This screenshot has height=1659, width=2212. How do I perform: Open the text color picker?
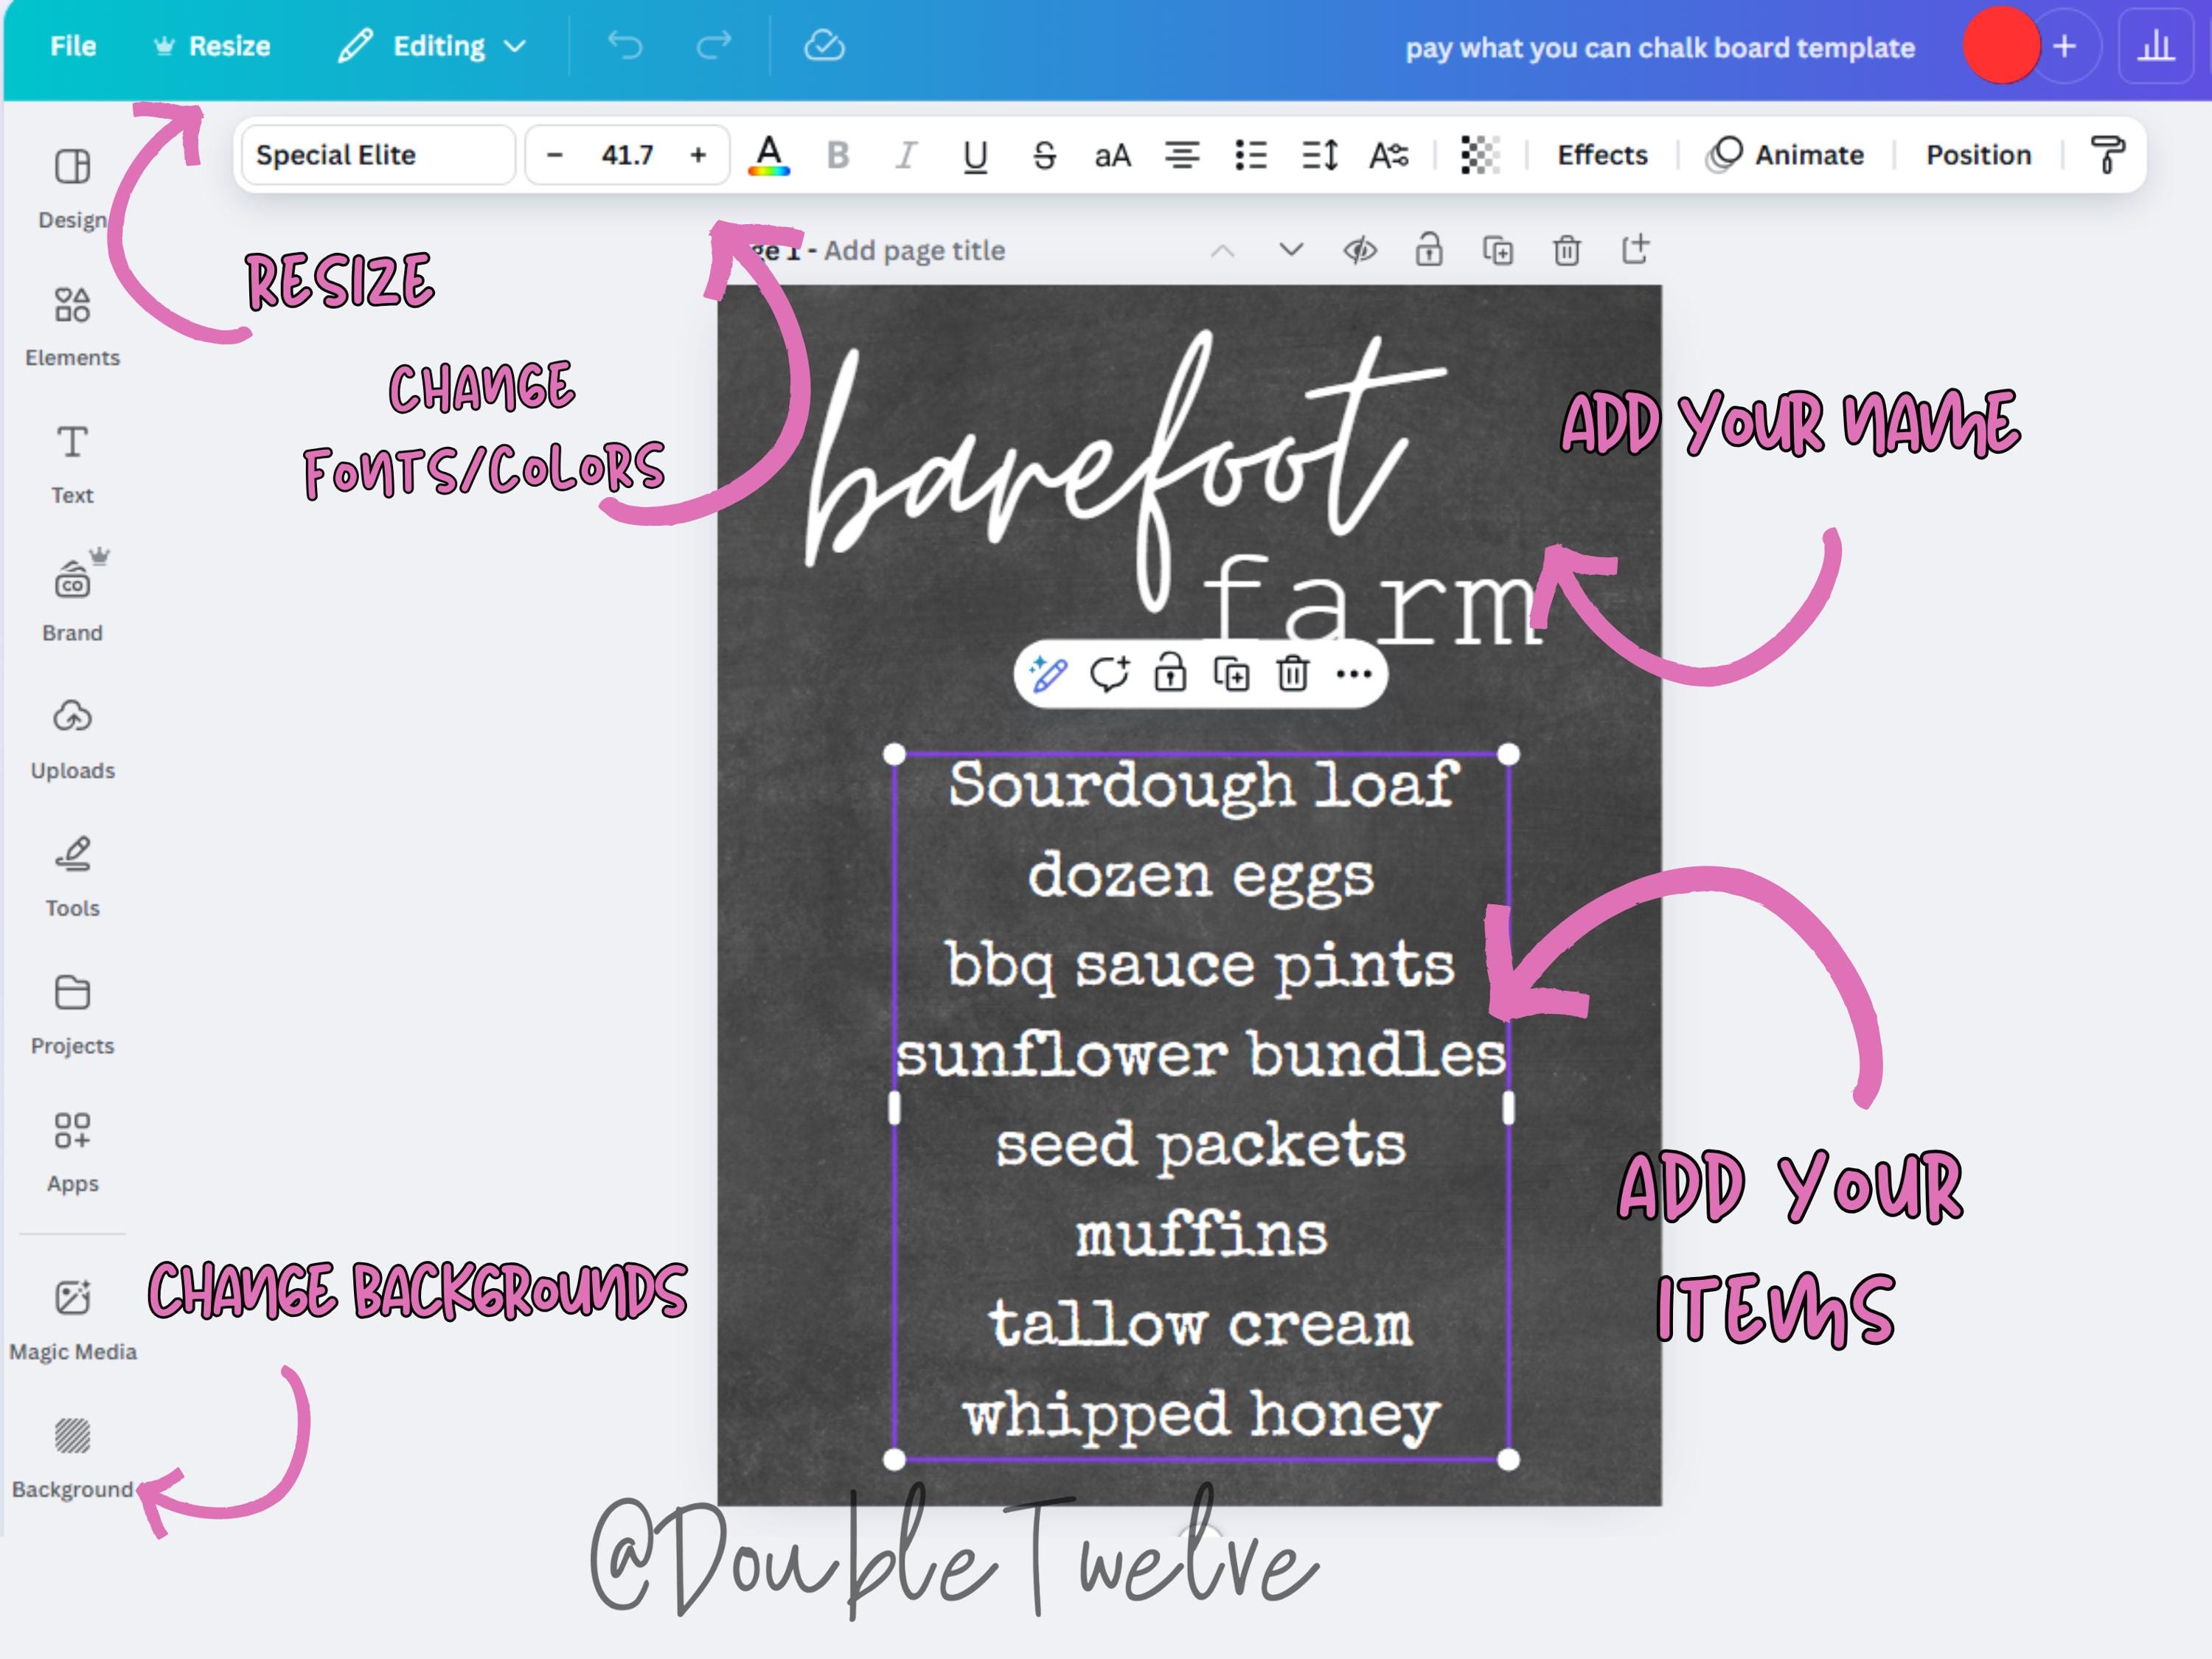[x=768, y=155]
